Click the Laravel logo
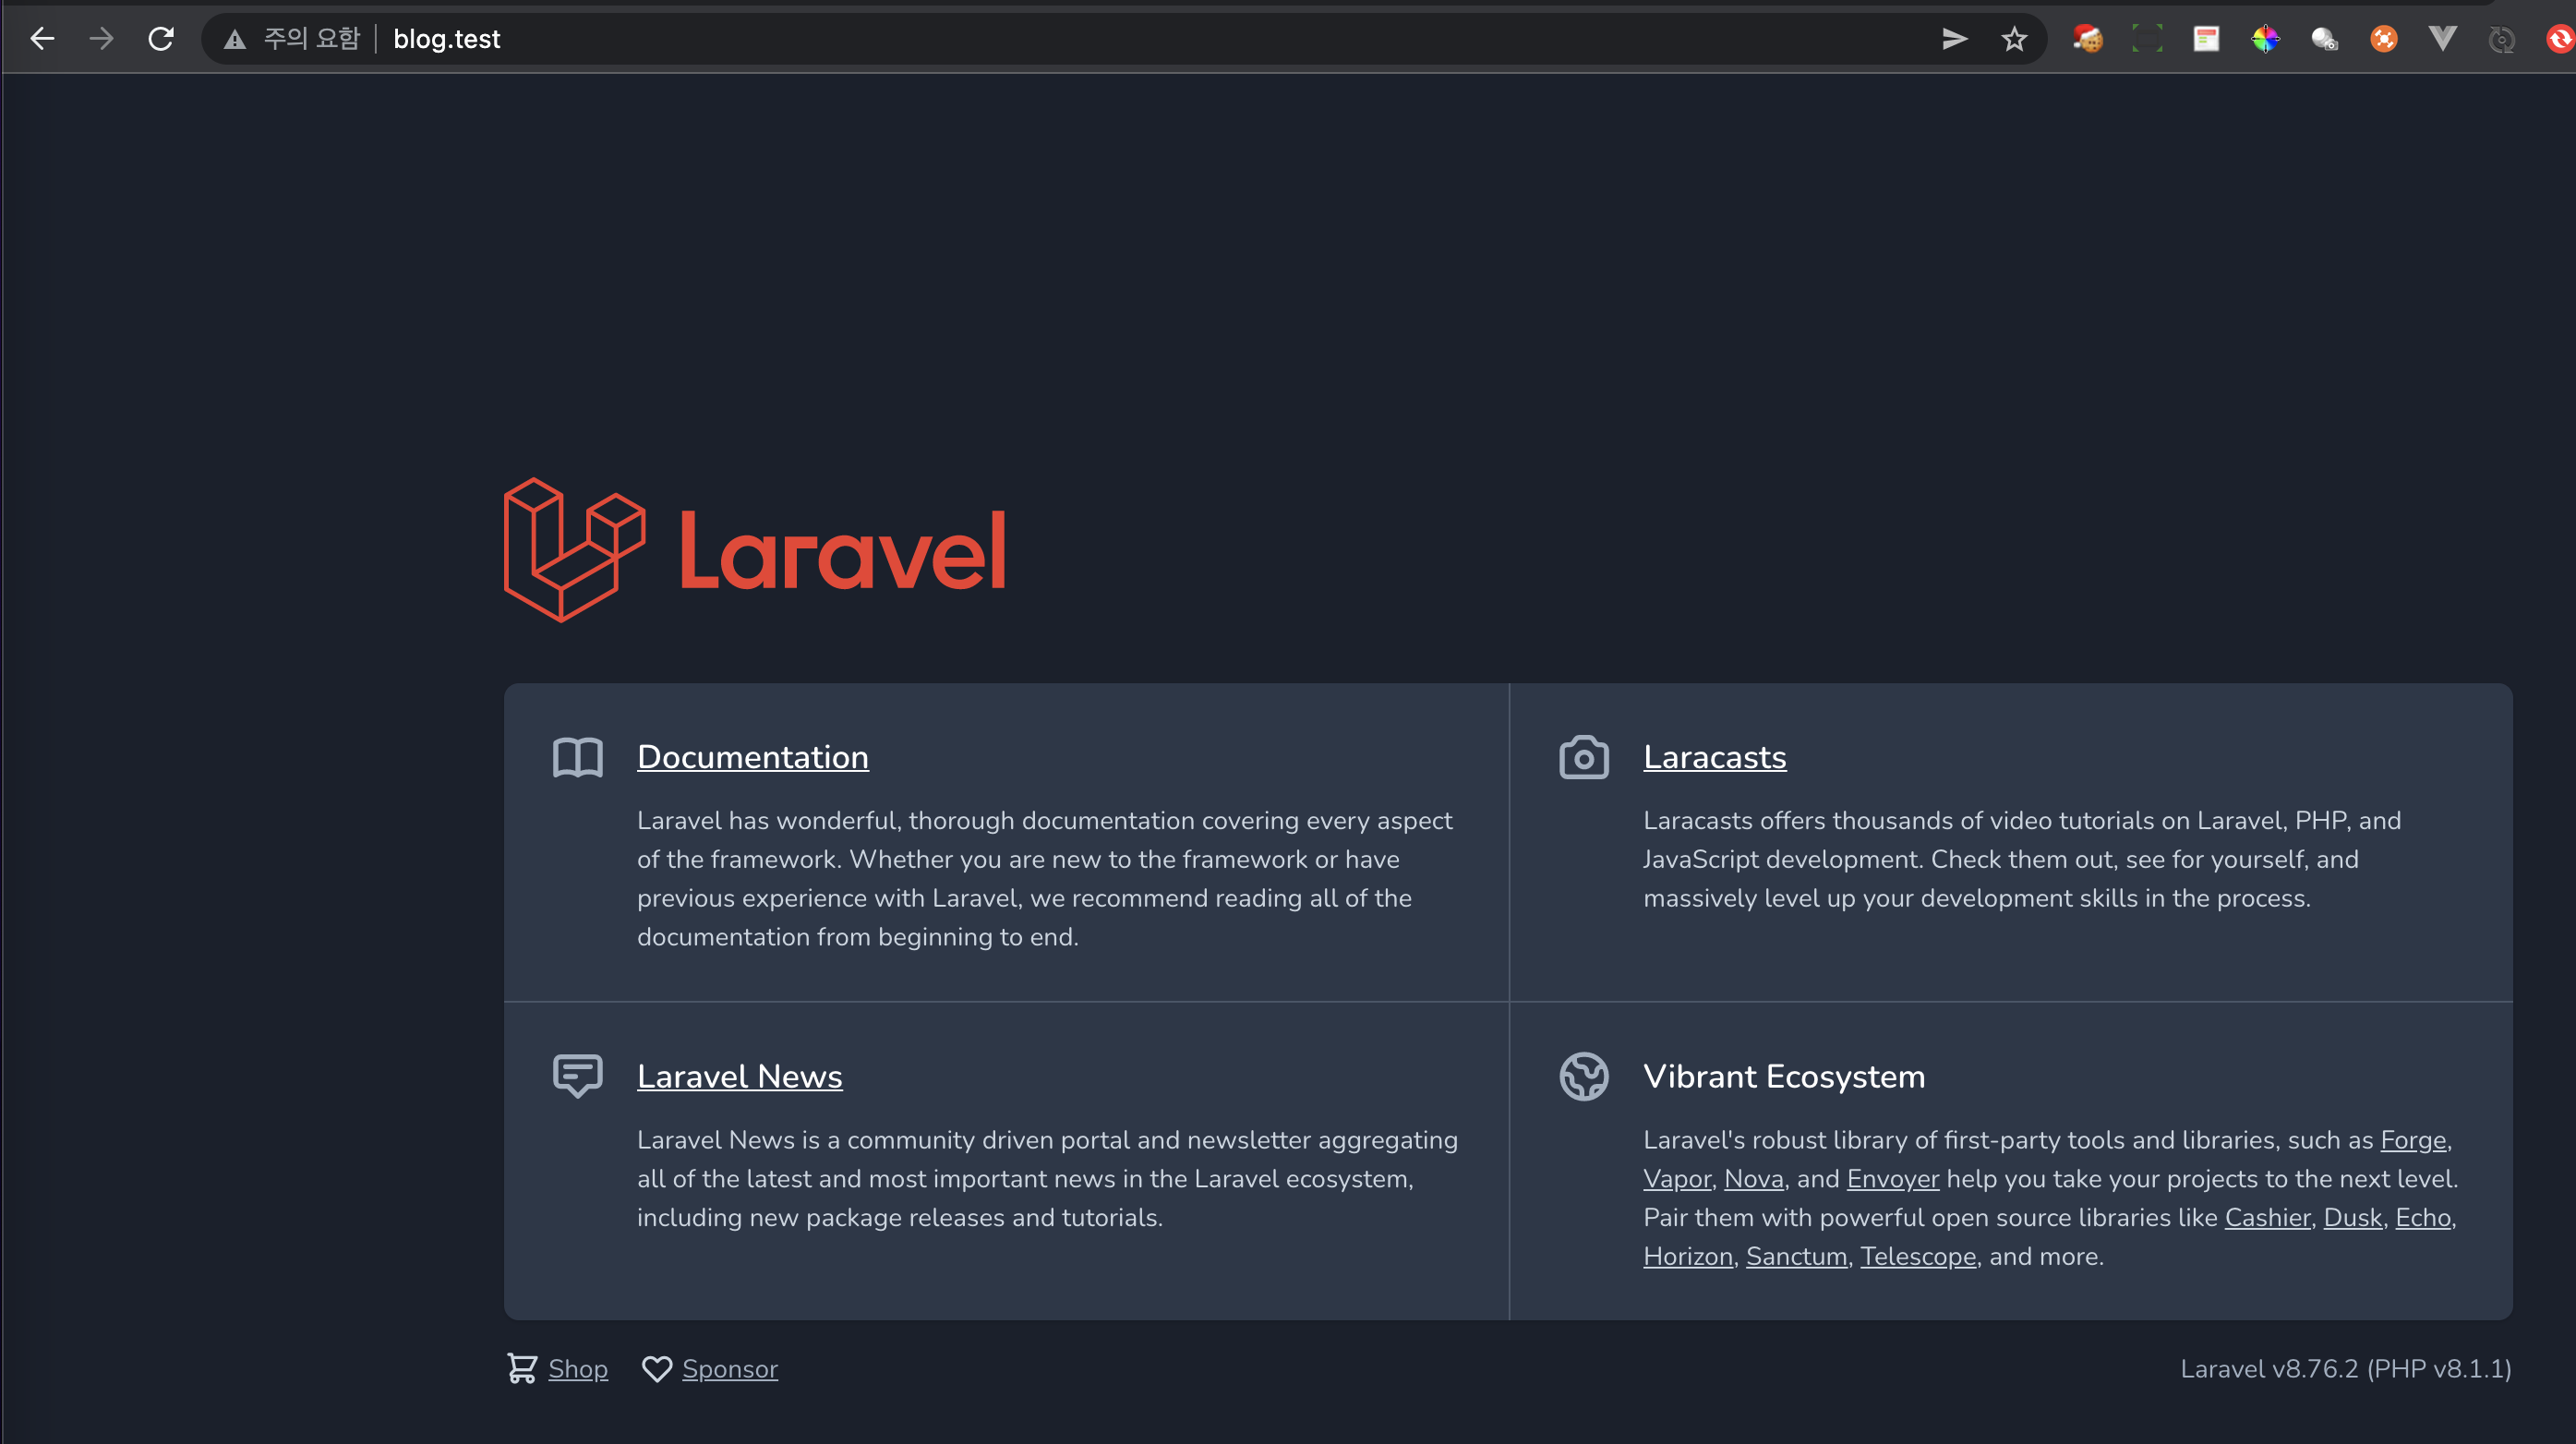Screen dimensions: 2576x1444 coord(755,550)
